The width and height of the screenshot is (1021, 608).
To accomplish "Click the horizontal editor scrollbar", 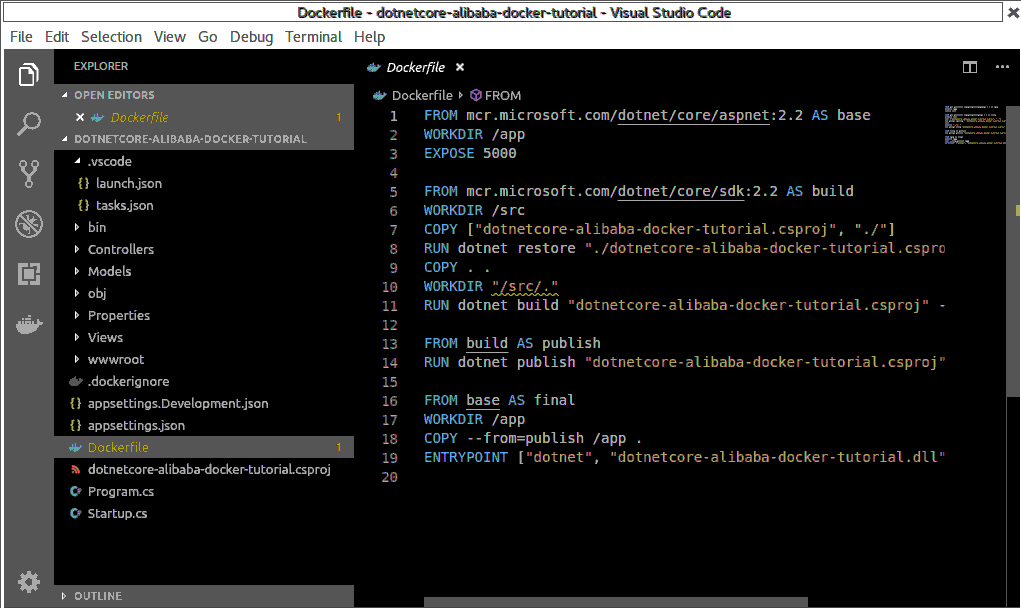I will [615, 602].
